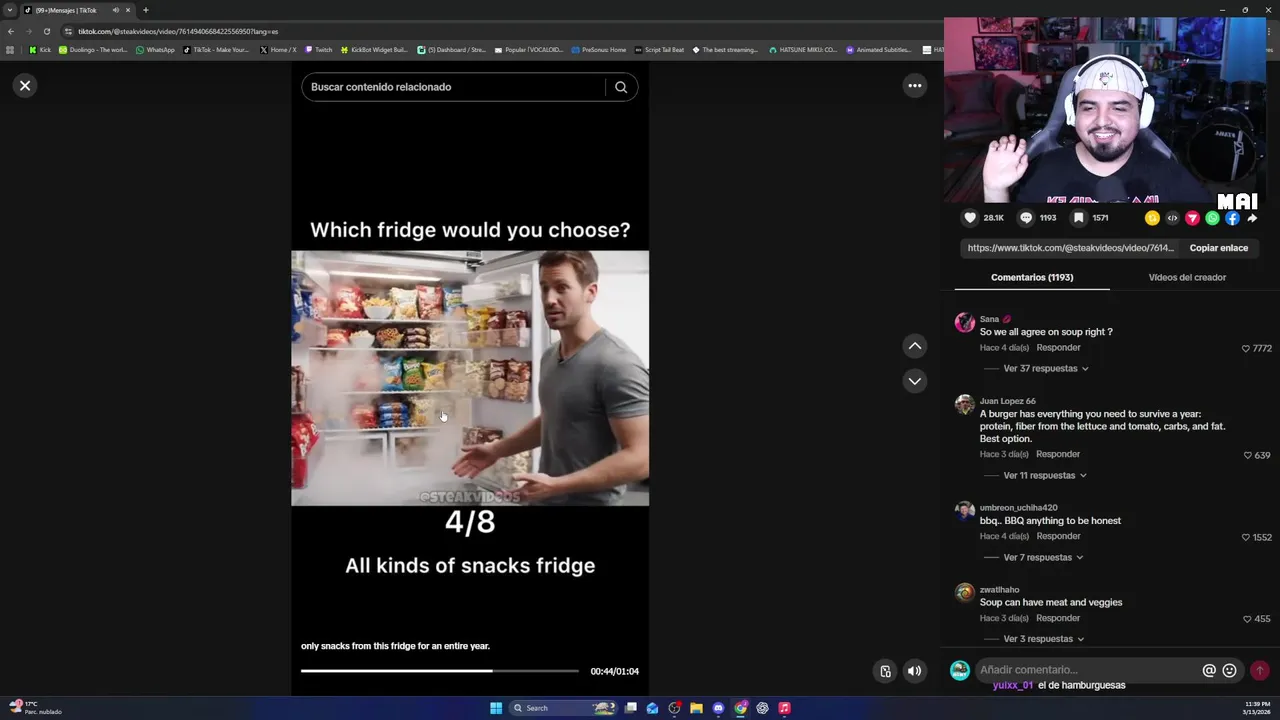Open Juan Lopez 66 username link

point(1007,401)
